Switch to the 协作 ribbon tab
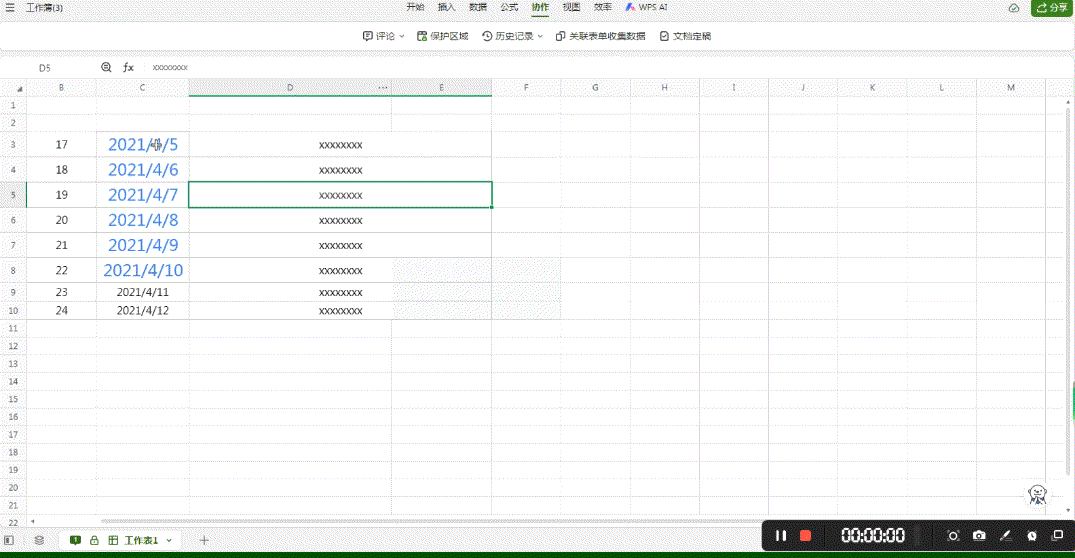Screen dimensions: 1075x558 [540, 7]
